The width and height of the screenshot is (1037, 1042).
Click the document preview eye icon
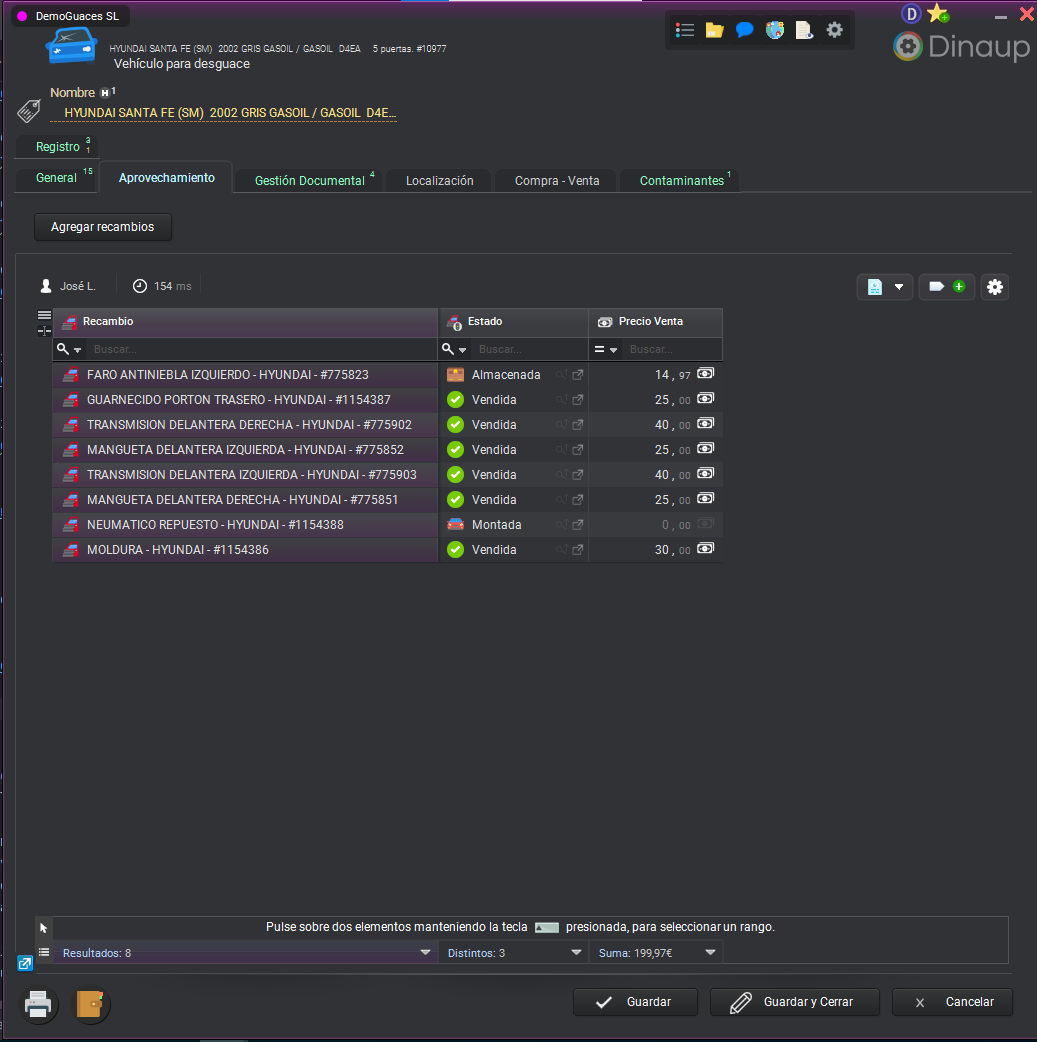coord(804,30)
